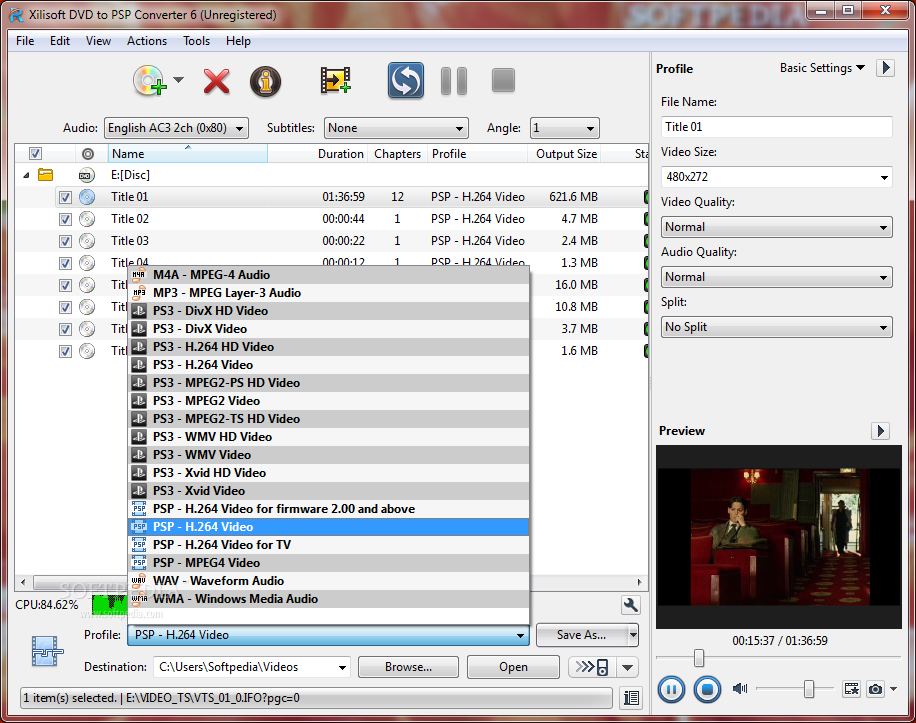Click the log list icon beside status bar
The height and width of the screenshot is (723, 916).
click(x=632, y=698)
